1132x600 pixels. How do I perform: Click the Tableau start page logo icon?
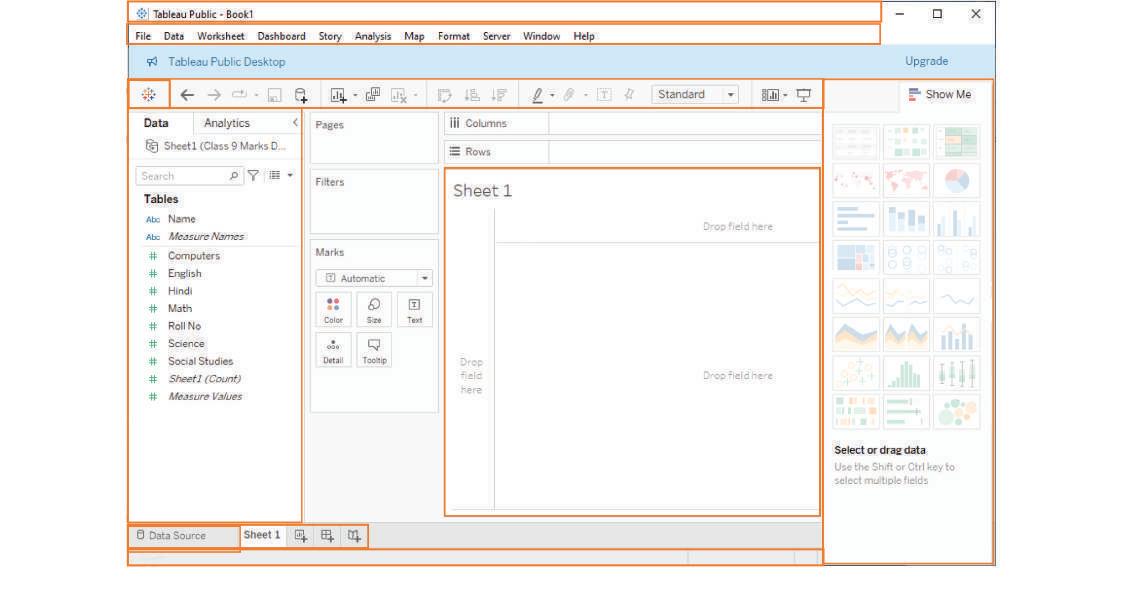click(x=149, y=95)
